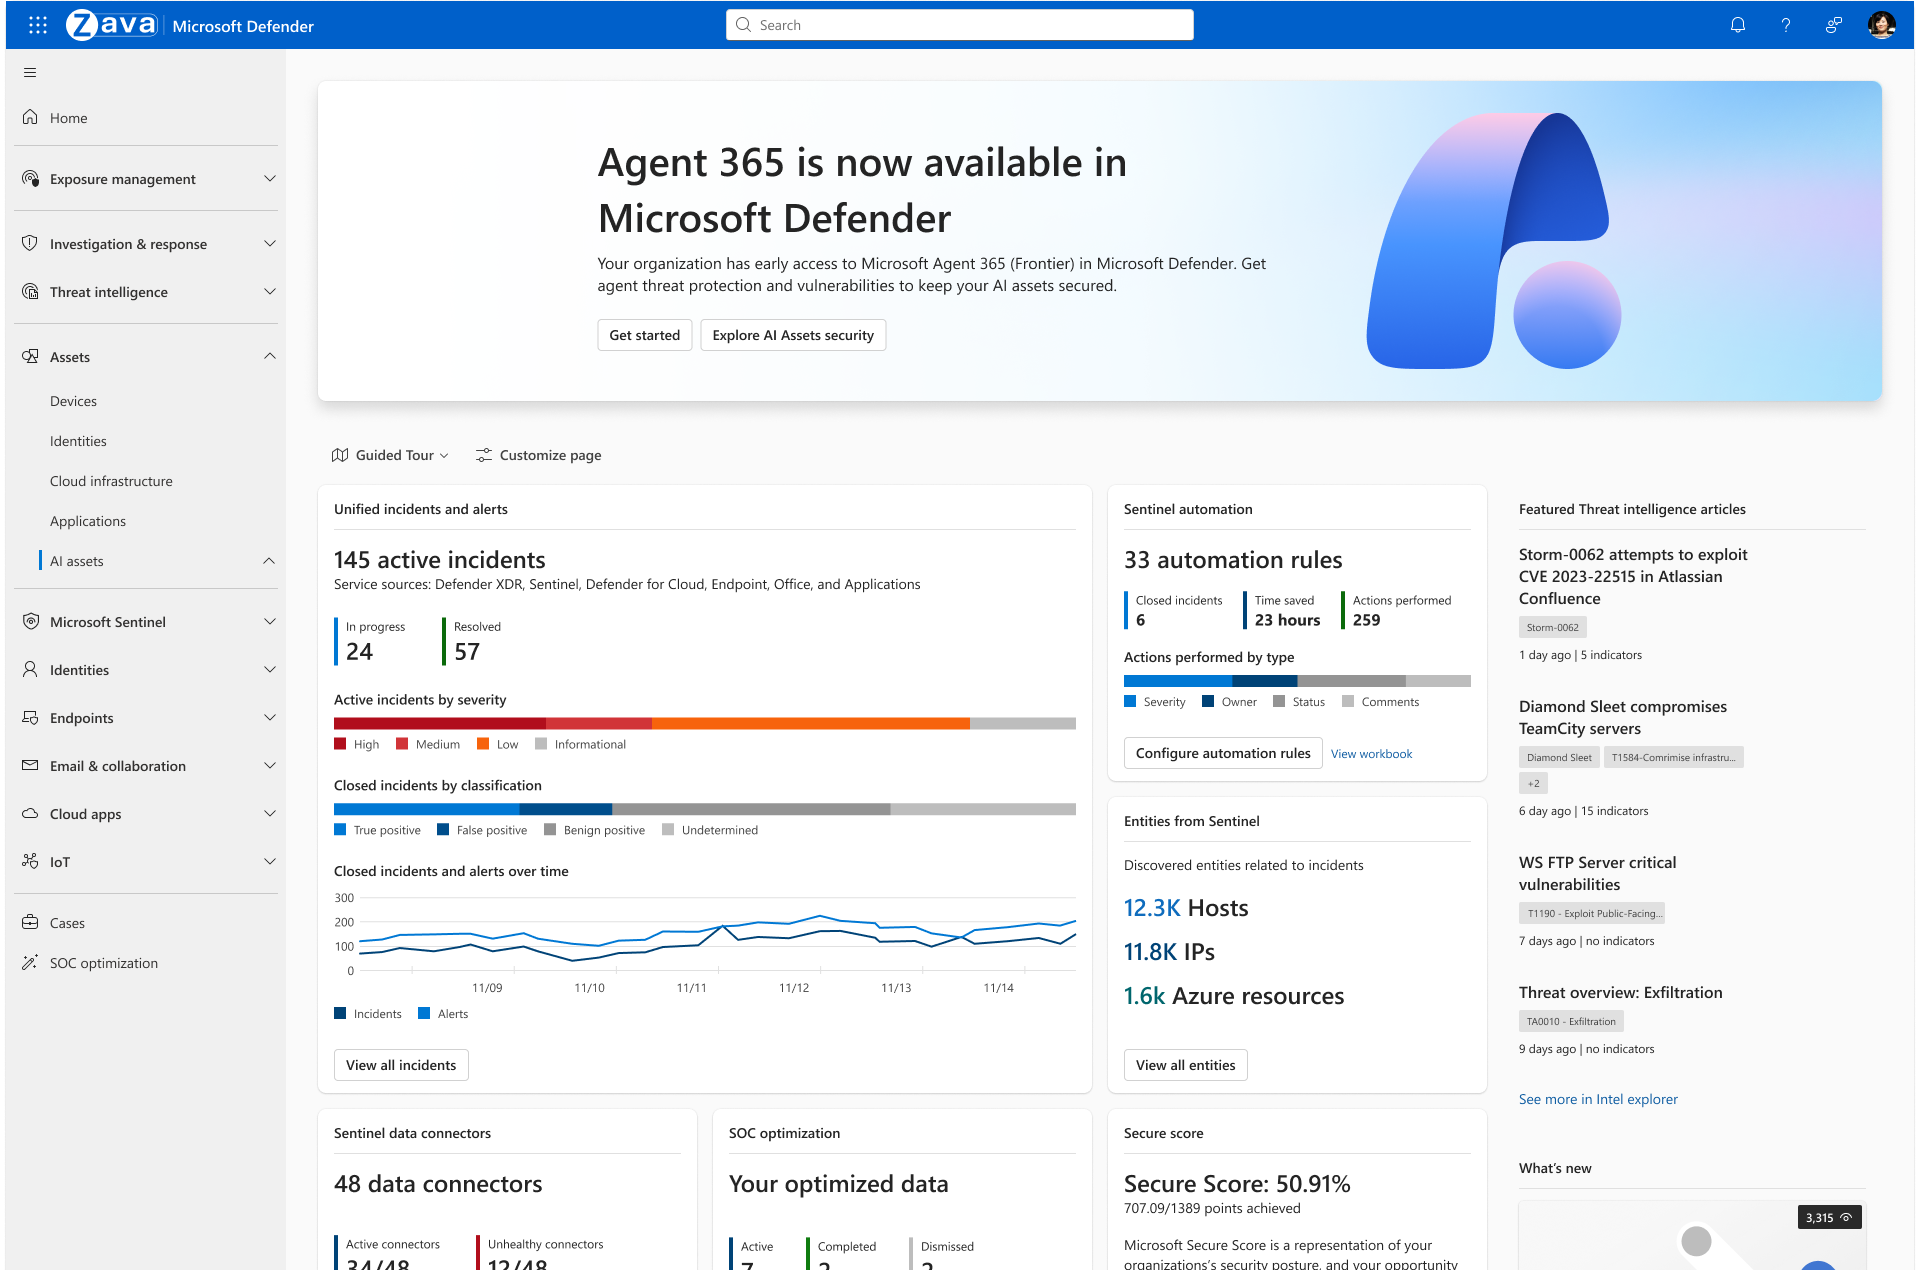Expand Investigation & response chevron

[x=269, y=243]
